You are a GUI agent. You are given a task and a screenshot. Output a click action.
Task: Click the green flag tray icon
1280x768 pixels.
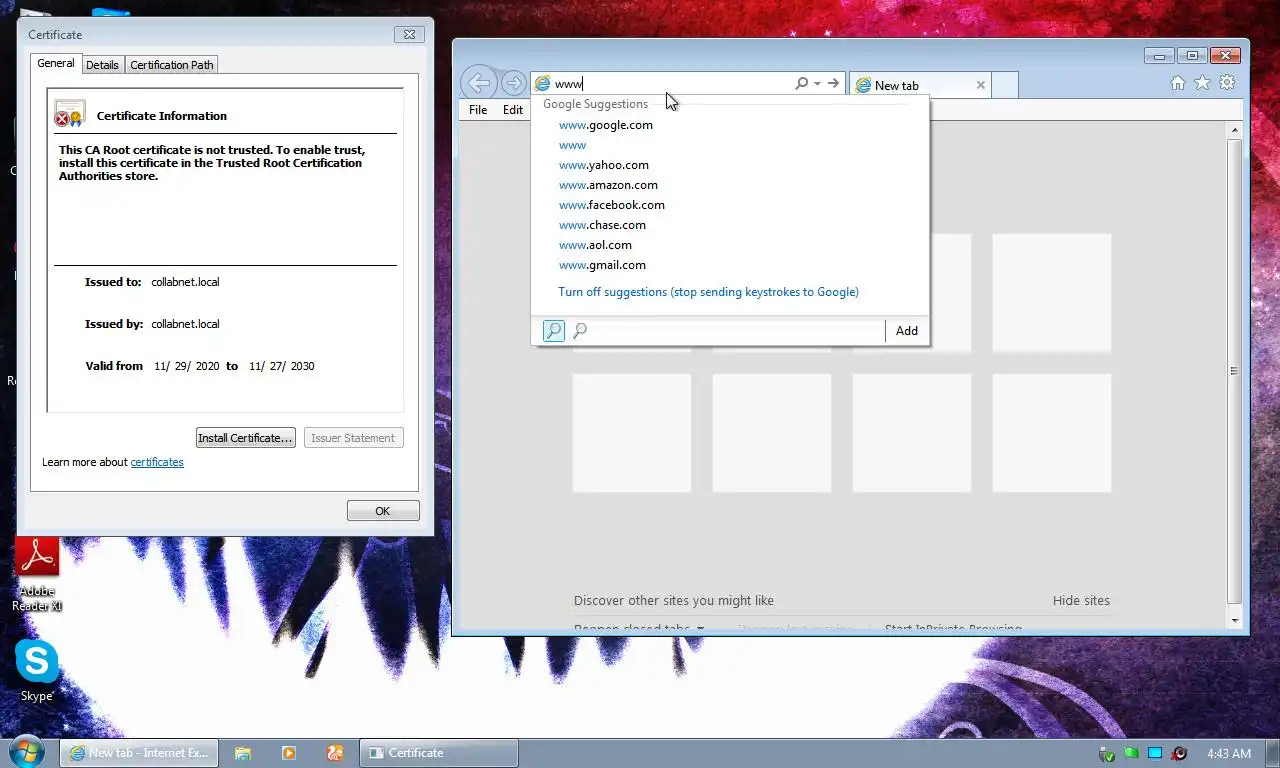tap(1131, 753)
